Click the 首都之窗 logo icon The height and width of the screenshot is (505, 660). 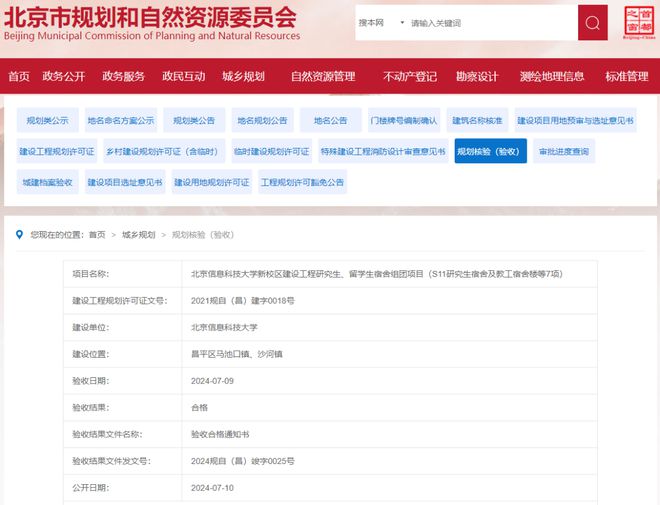pyautogui.click(x=636, y=22)
